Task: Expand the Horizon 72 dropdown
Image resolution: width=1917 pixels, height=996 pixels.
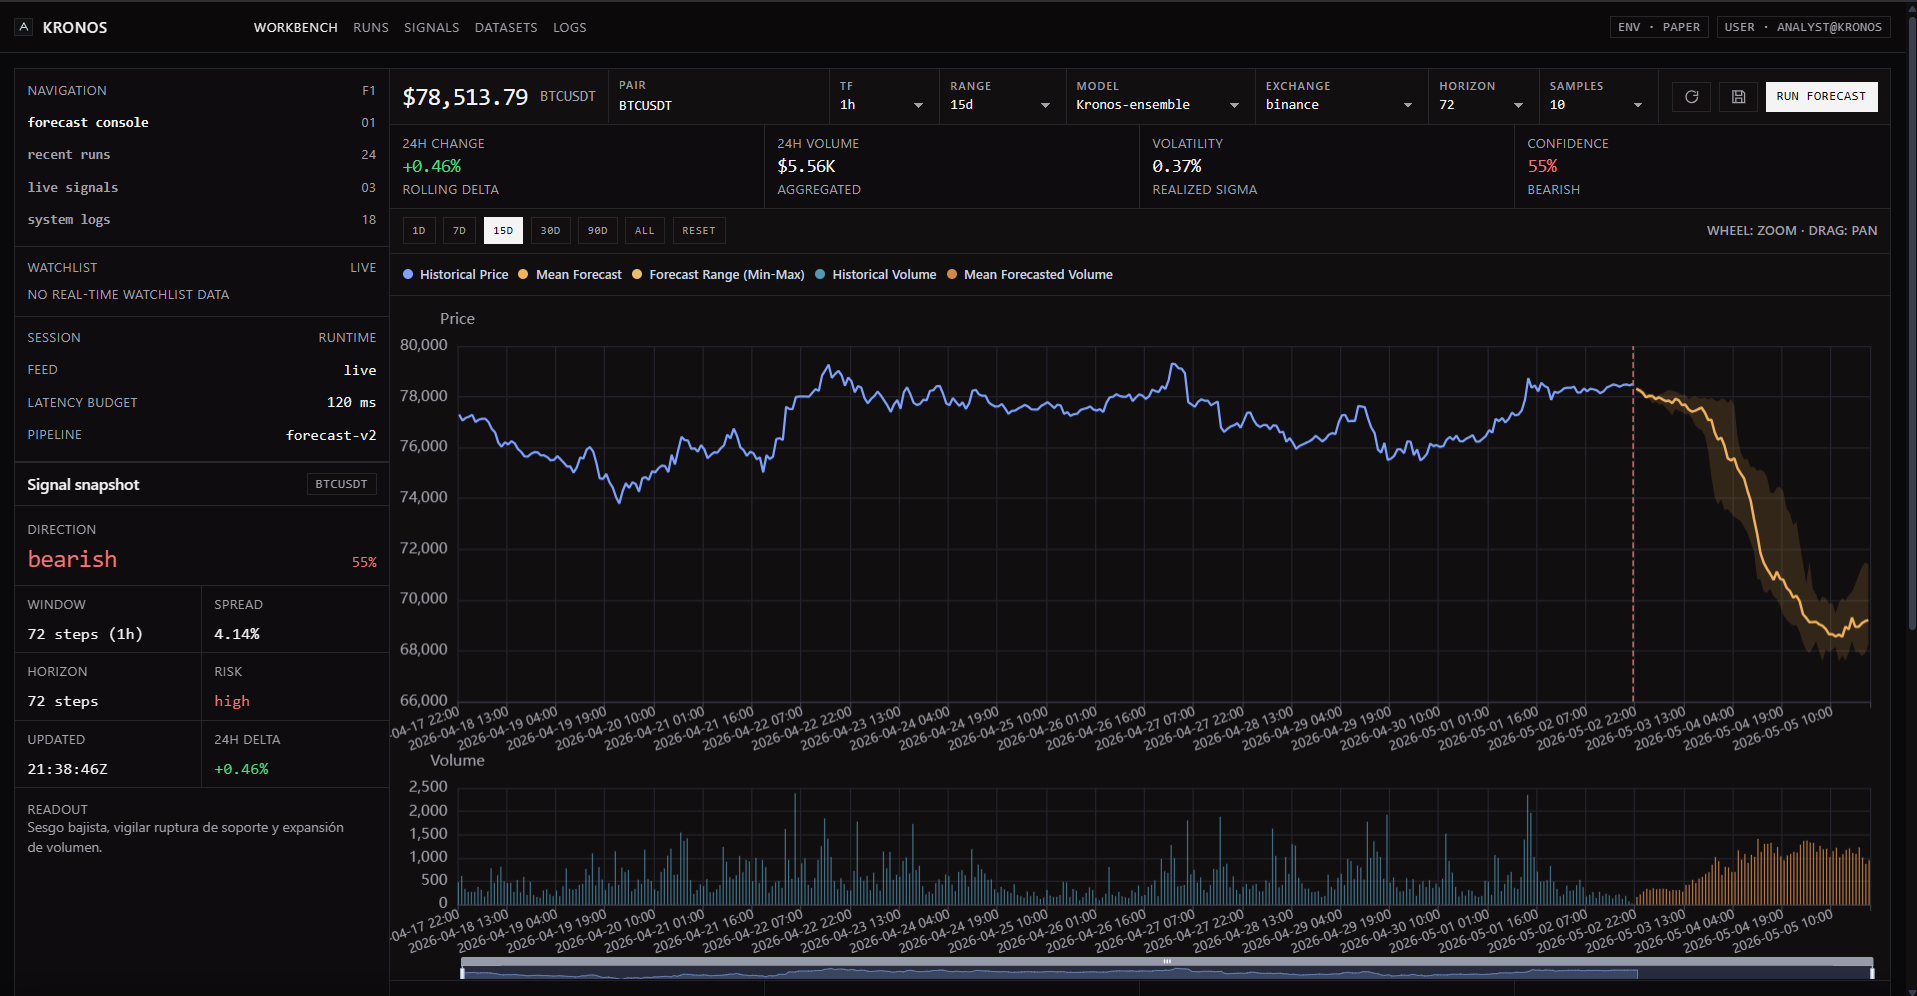Action: coord(1482,105)
